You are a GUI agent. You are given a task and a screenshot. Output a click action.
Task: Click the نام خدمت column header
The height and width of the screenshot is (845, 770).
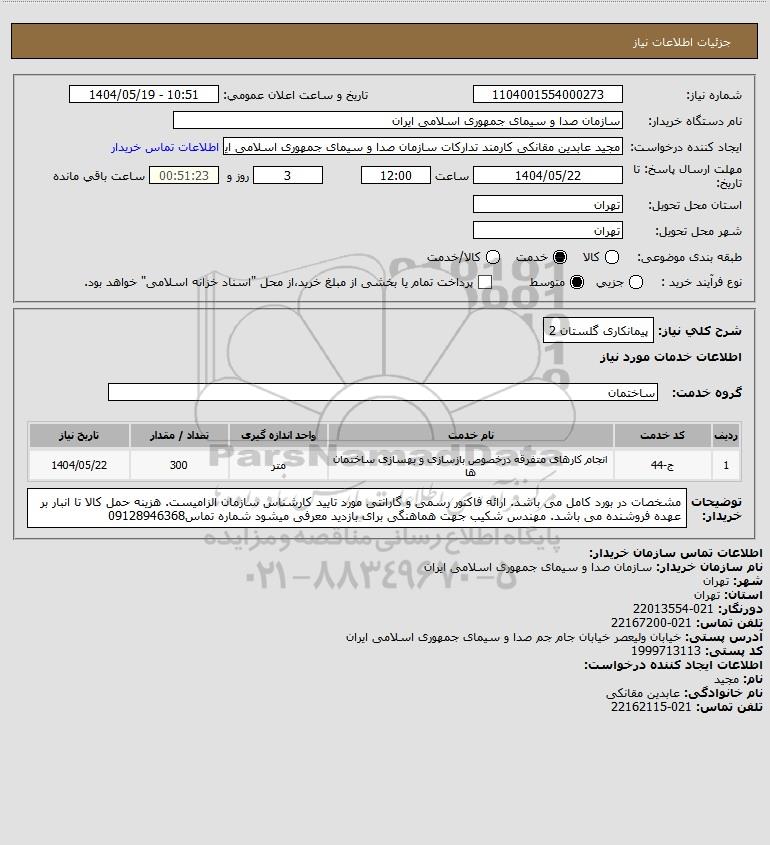(x=470, y=435)
